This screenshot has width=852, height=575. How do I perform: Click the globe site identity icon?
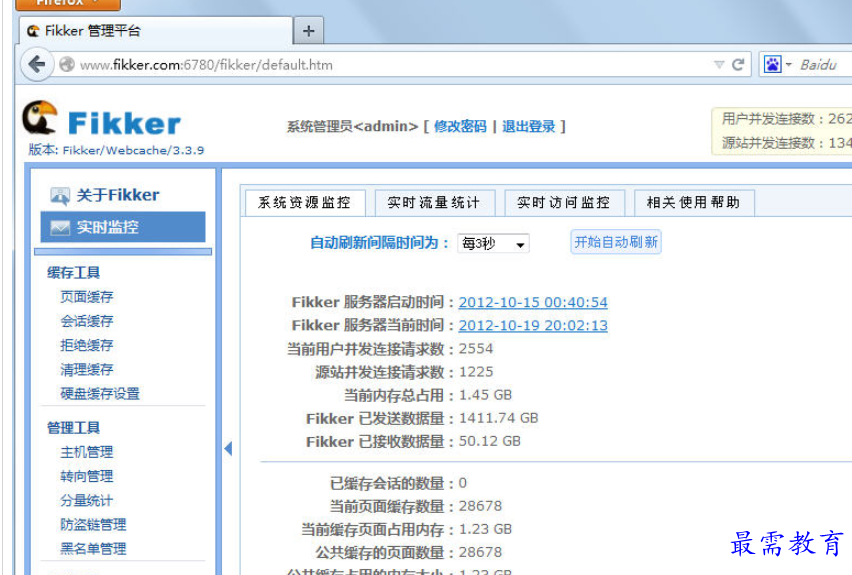coord(67,65)
